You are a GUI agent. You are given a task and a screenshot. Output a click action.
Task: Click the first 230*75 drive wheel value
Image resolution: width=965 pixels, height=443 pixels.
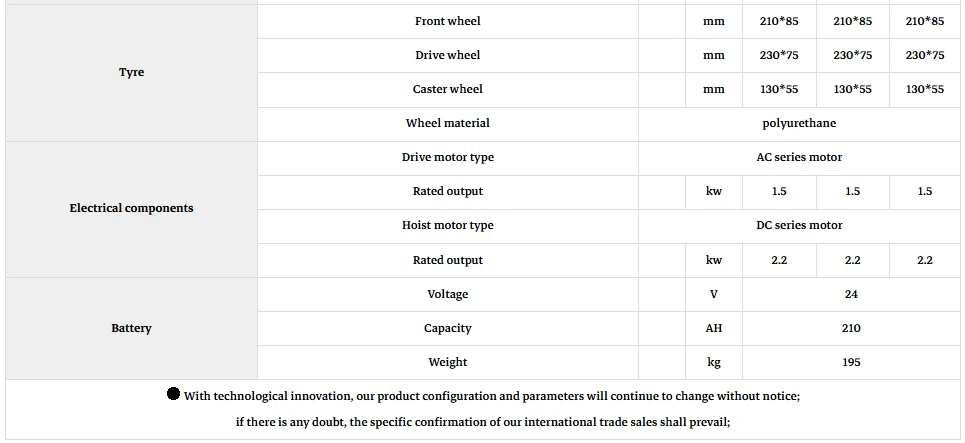point(779,55)
